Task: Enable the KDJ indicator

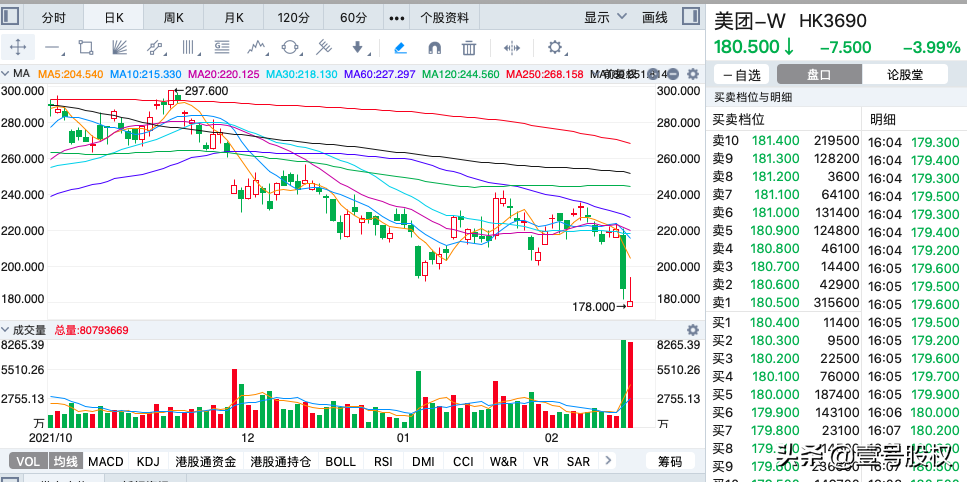Action: tap(148, 461)
